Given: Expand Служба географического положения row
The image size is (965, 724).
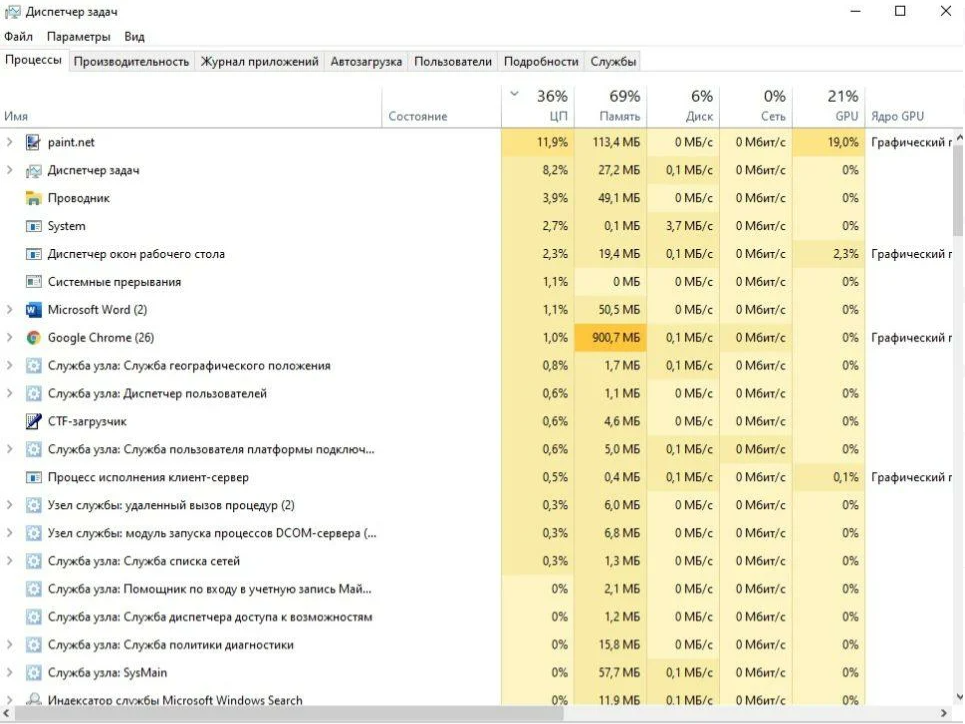Looking at the screenshot, I should (9, 366).
